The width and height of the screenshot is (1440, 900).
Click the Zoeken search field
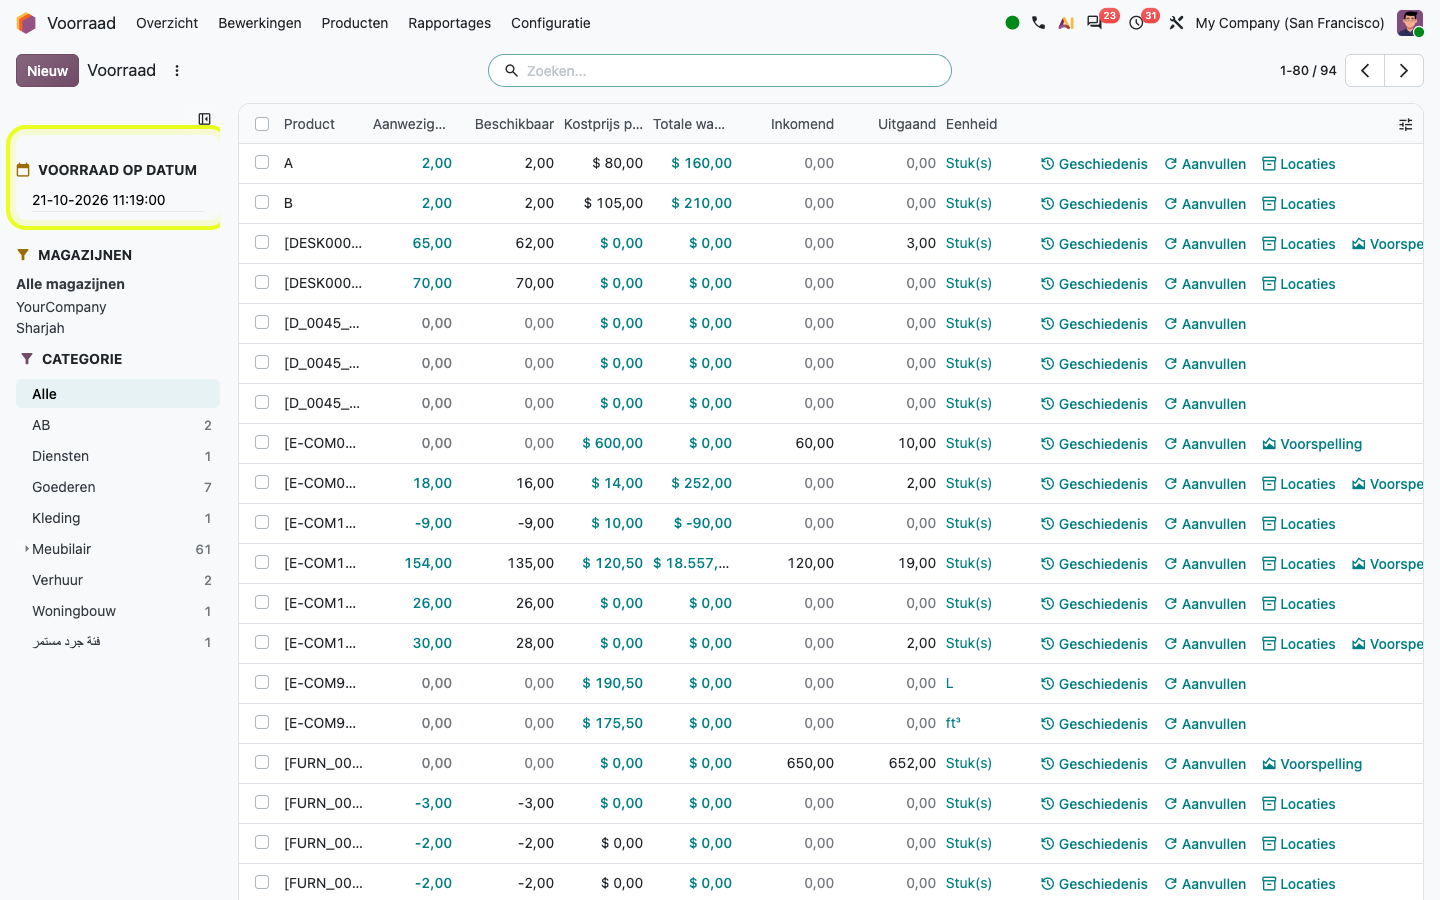[720, 71]
